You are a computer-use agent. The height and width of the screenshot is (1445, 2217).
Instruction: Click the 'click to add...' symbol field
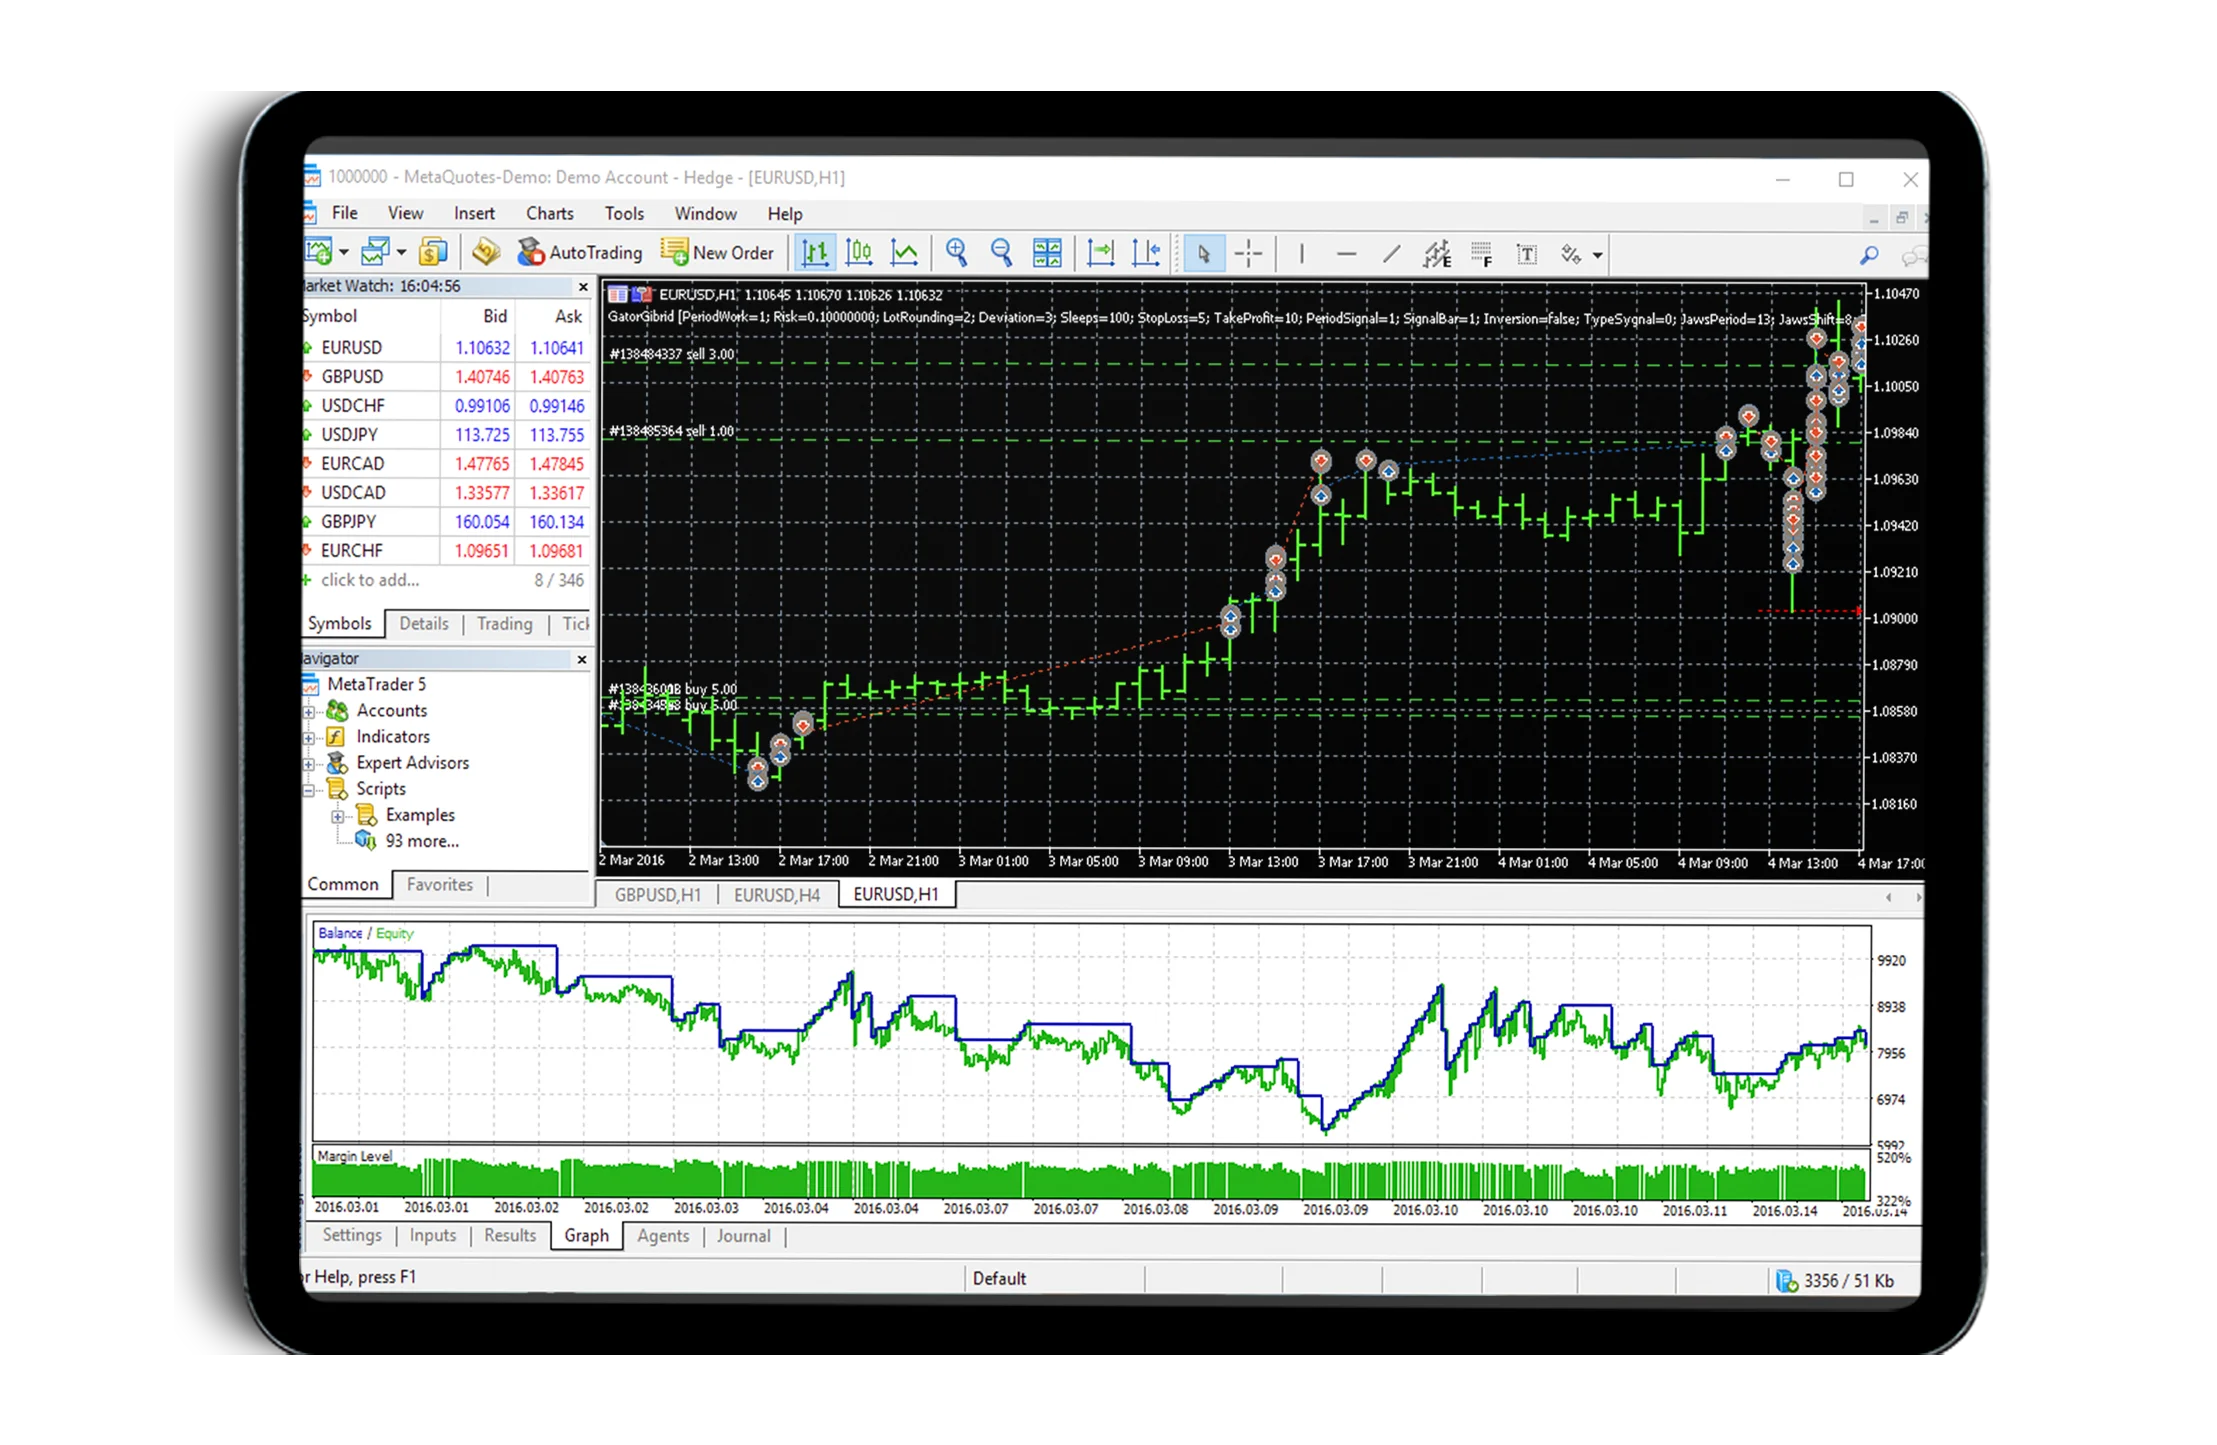pyautogui.click(x=370, y=580)
